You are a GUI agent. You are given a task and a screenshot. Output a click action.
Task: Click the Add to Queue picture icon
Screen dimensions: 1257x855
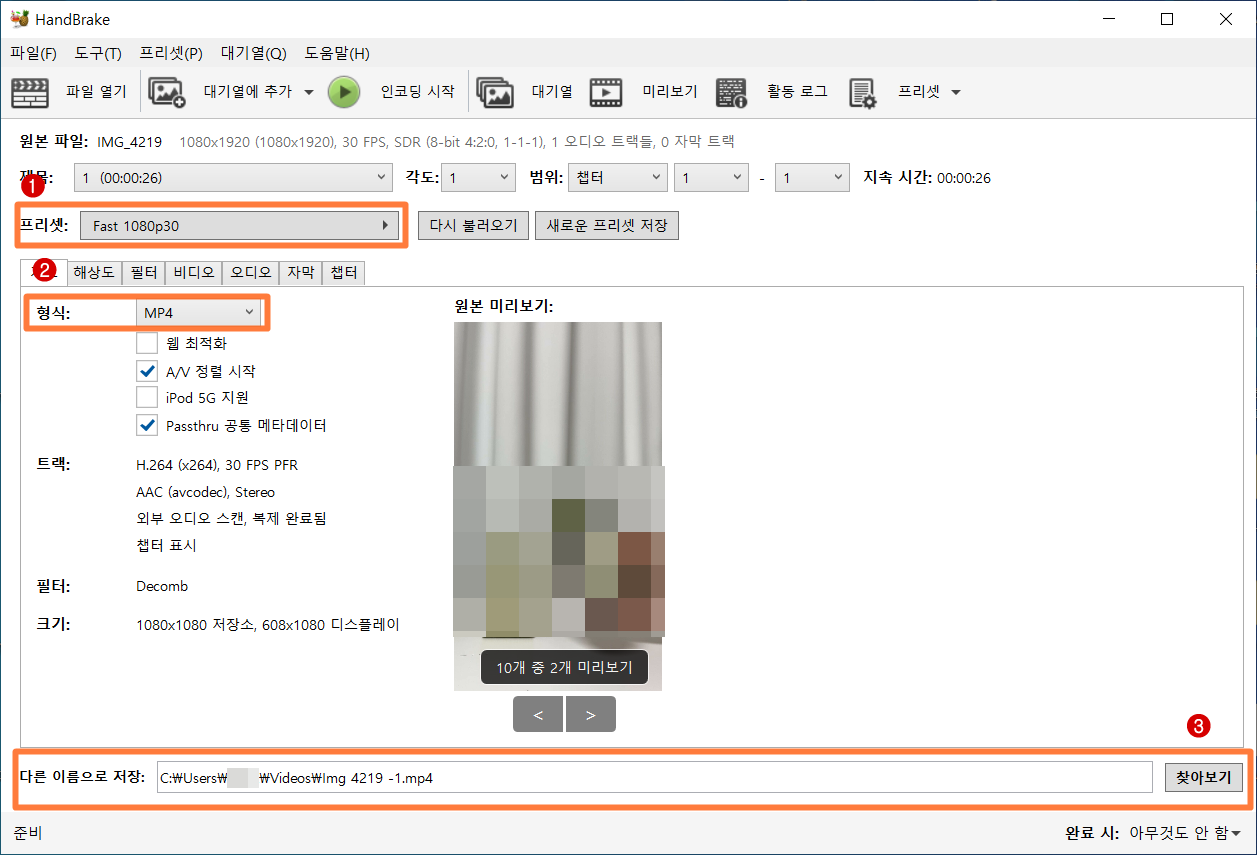(x=167, y=92)
